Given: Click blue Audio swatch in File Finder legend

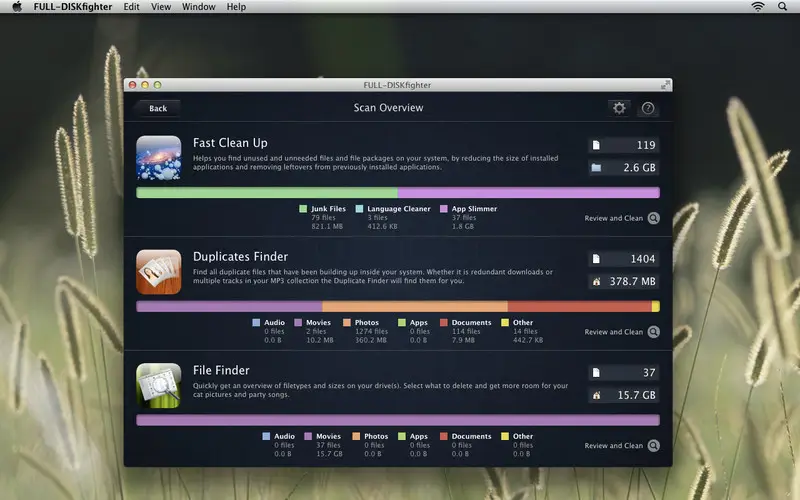Looking at the screenshot, I should [x=266, y=436].
